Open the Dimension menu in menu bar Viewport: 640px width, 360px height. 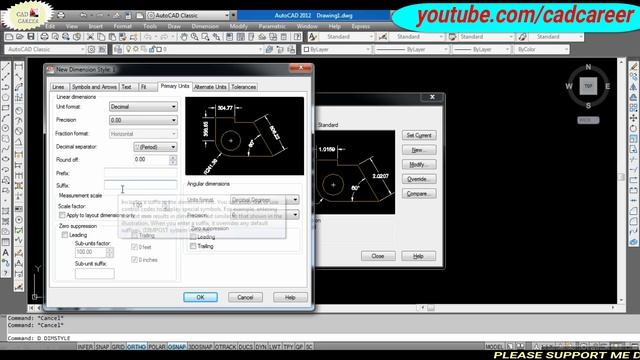click(x=205, y=26)
